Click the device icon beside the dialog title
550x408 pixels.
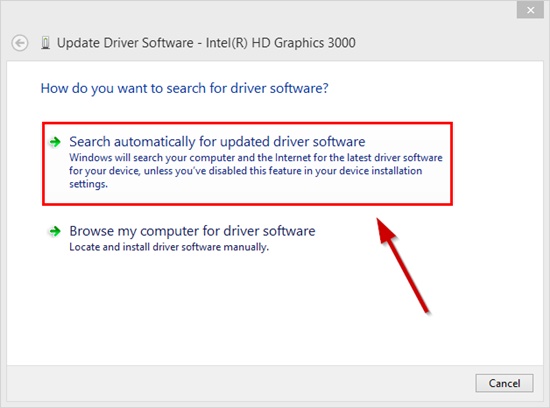point(45,43)
